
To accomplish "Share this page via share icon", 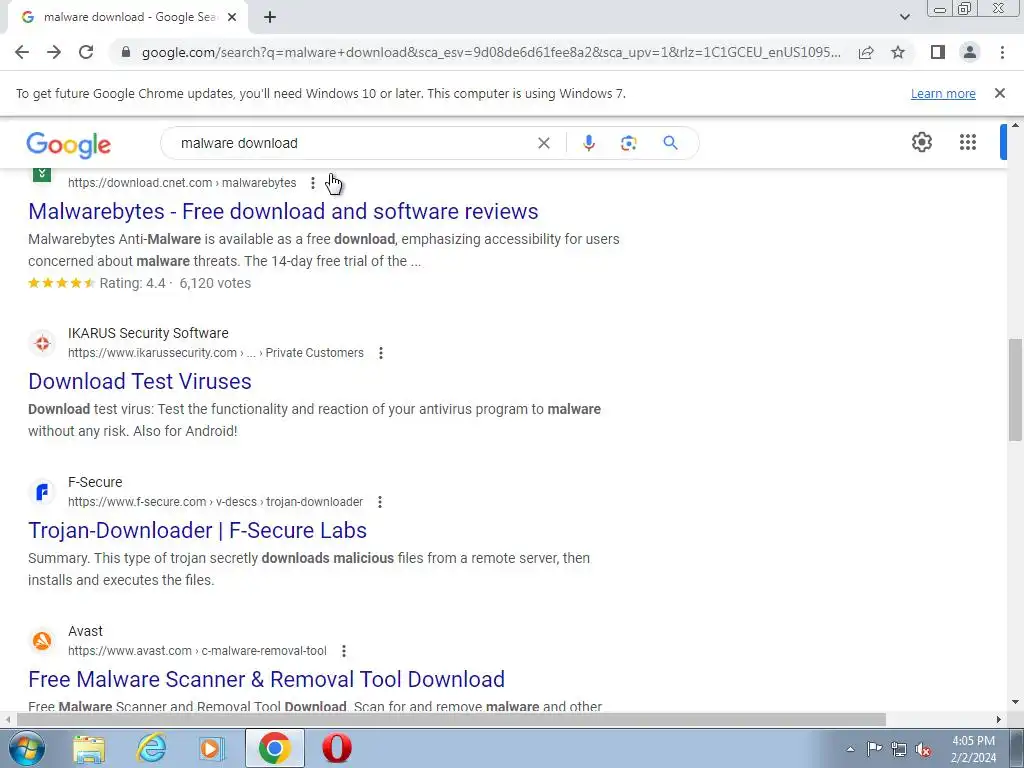I will click(x=866, y=52).
